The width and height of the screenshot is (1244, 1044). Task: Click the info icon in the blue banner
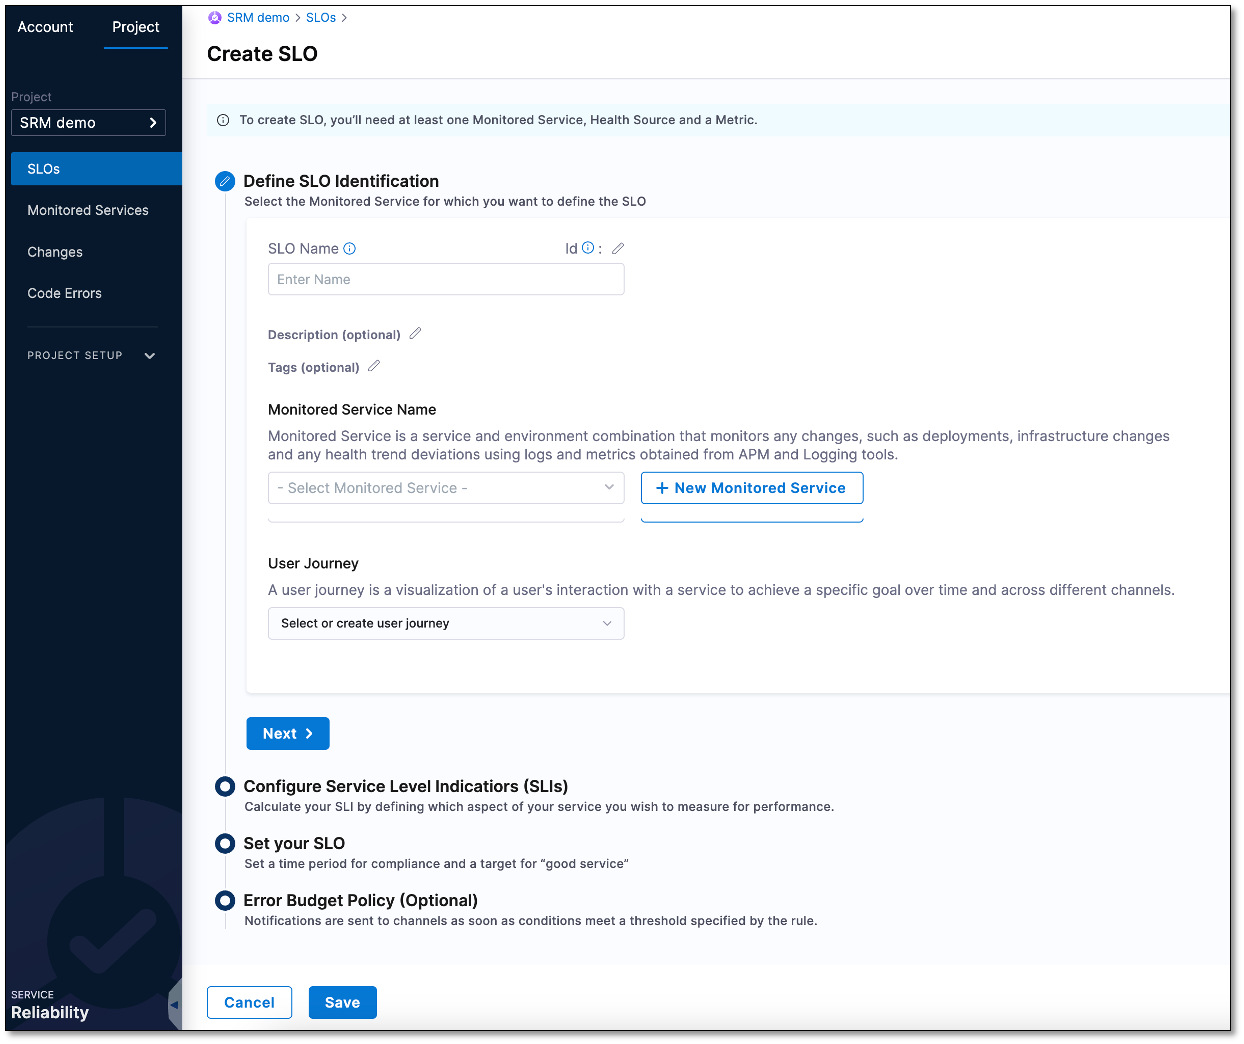pos(222,119)
